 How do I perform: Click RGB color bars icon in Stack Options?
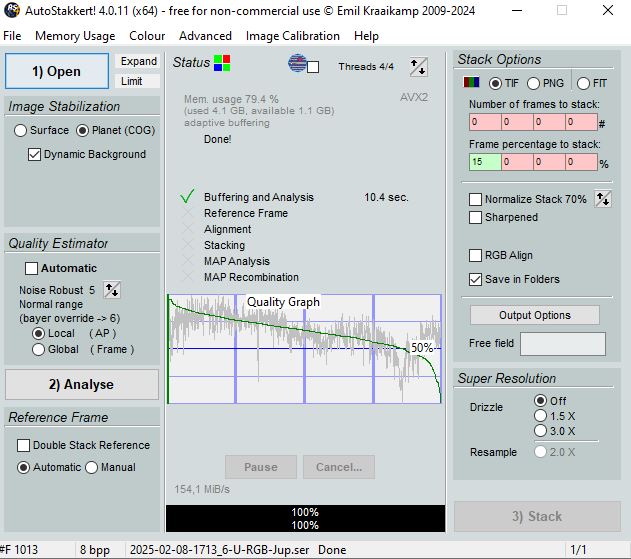471,83
